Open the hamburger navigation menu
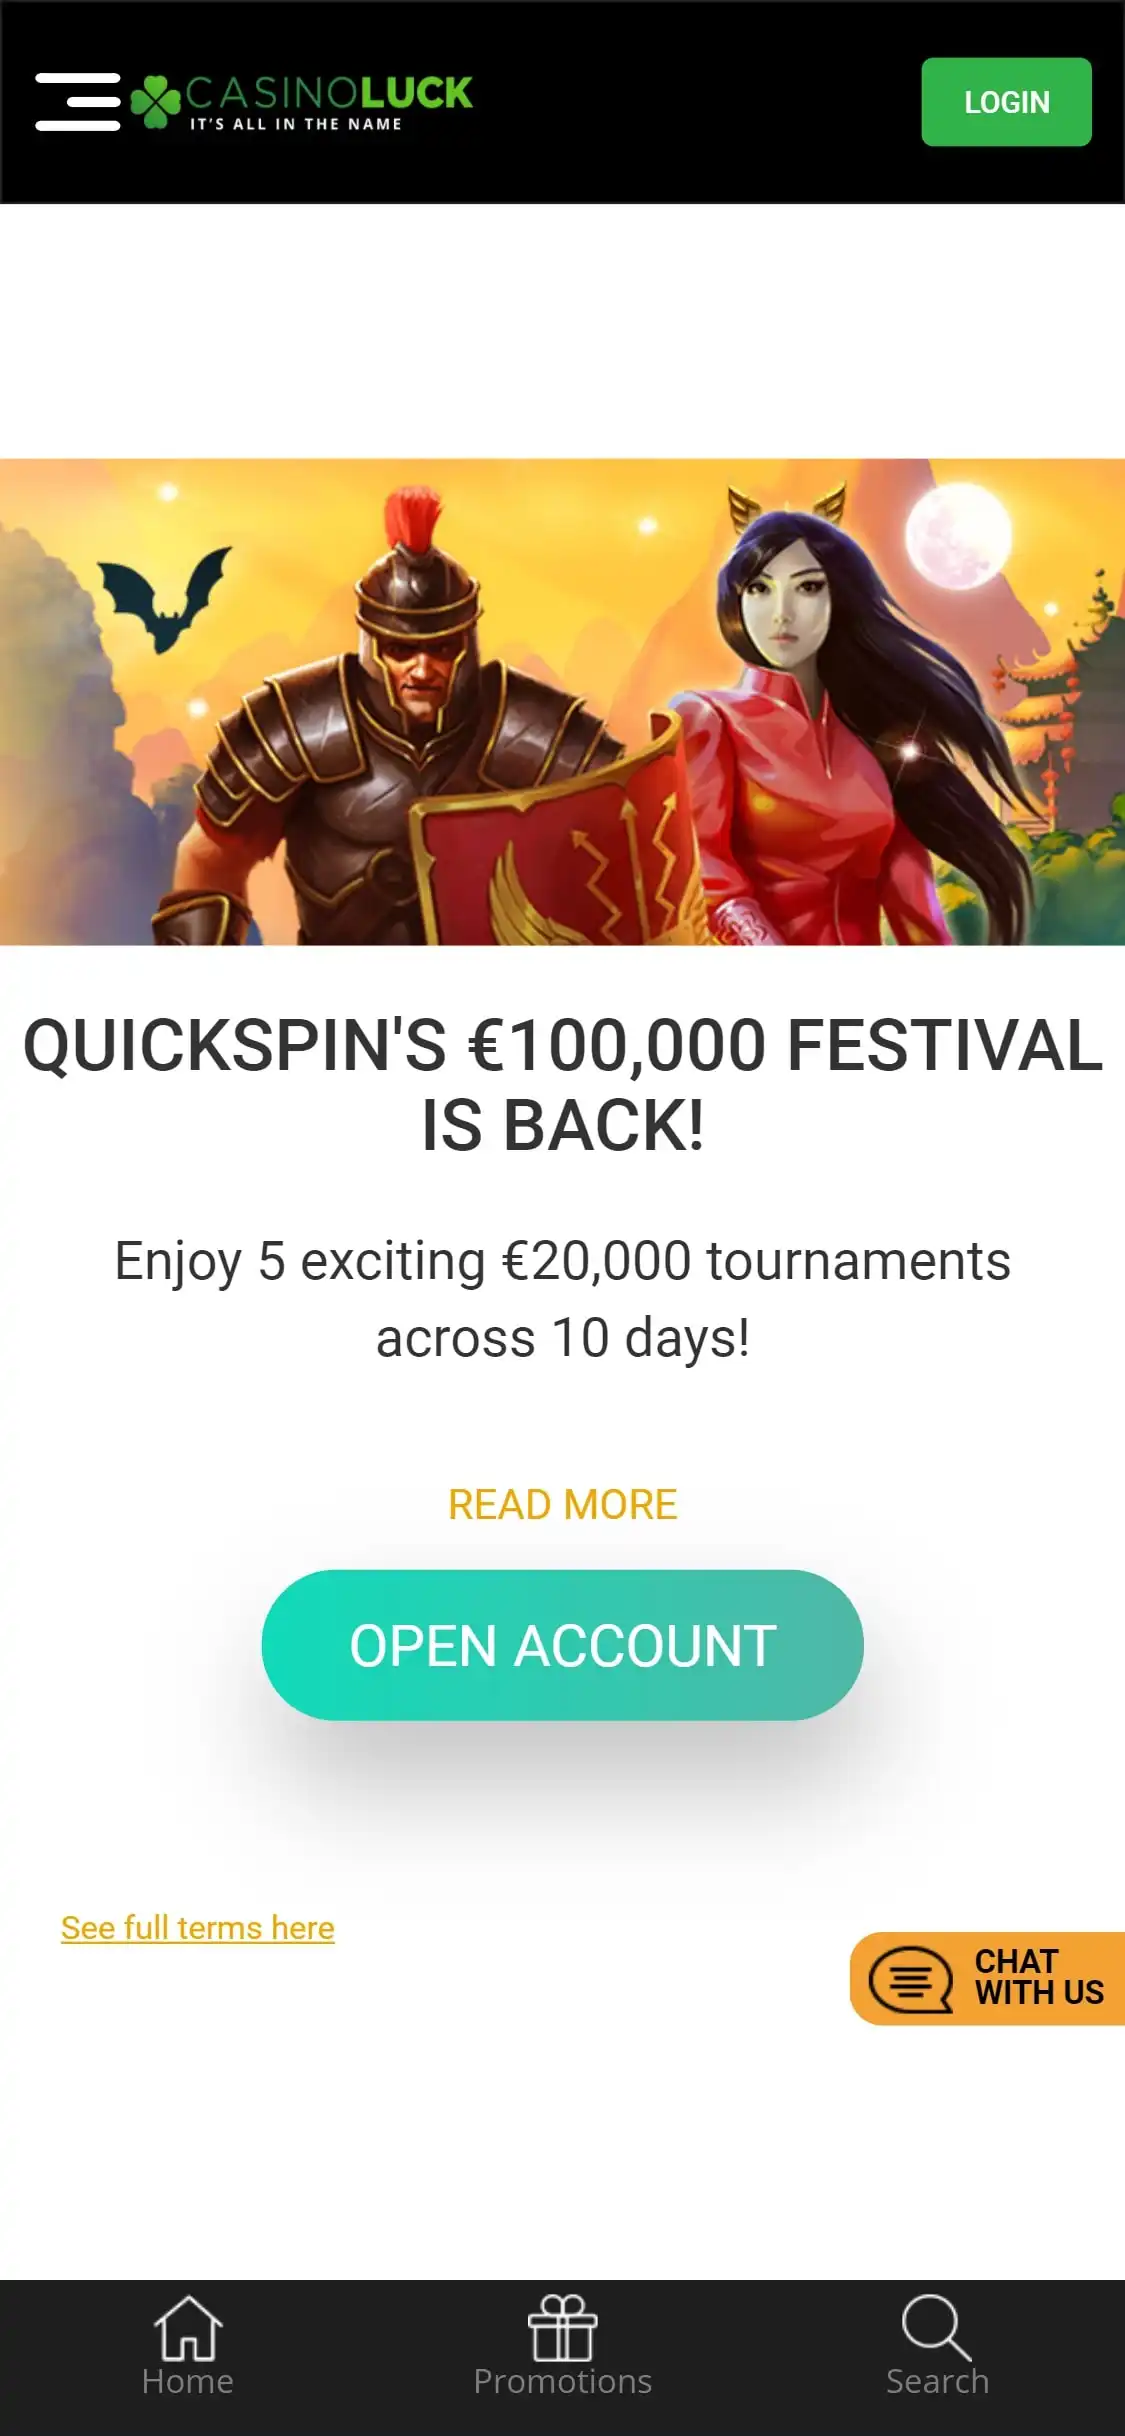 (x=78, y=102)
